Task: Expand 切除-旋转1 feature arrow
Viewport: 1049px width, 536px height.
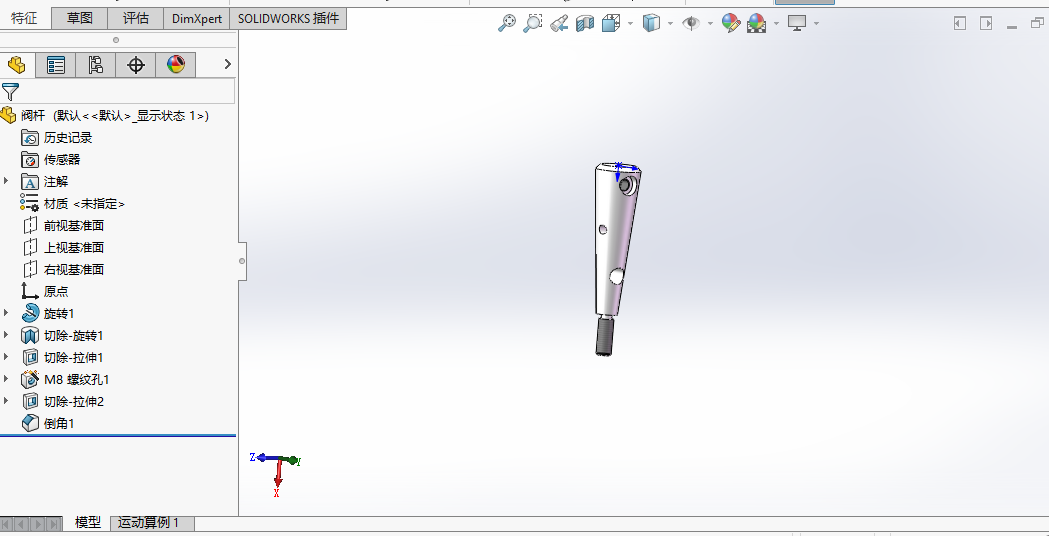Action: 7,335
